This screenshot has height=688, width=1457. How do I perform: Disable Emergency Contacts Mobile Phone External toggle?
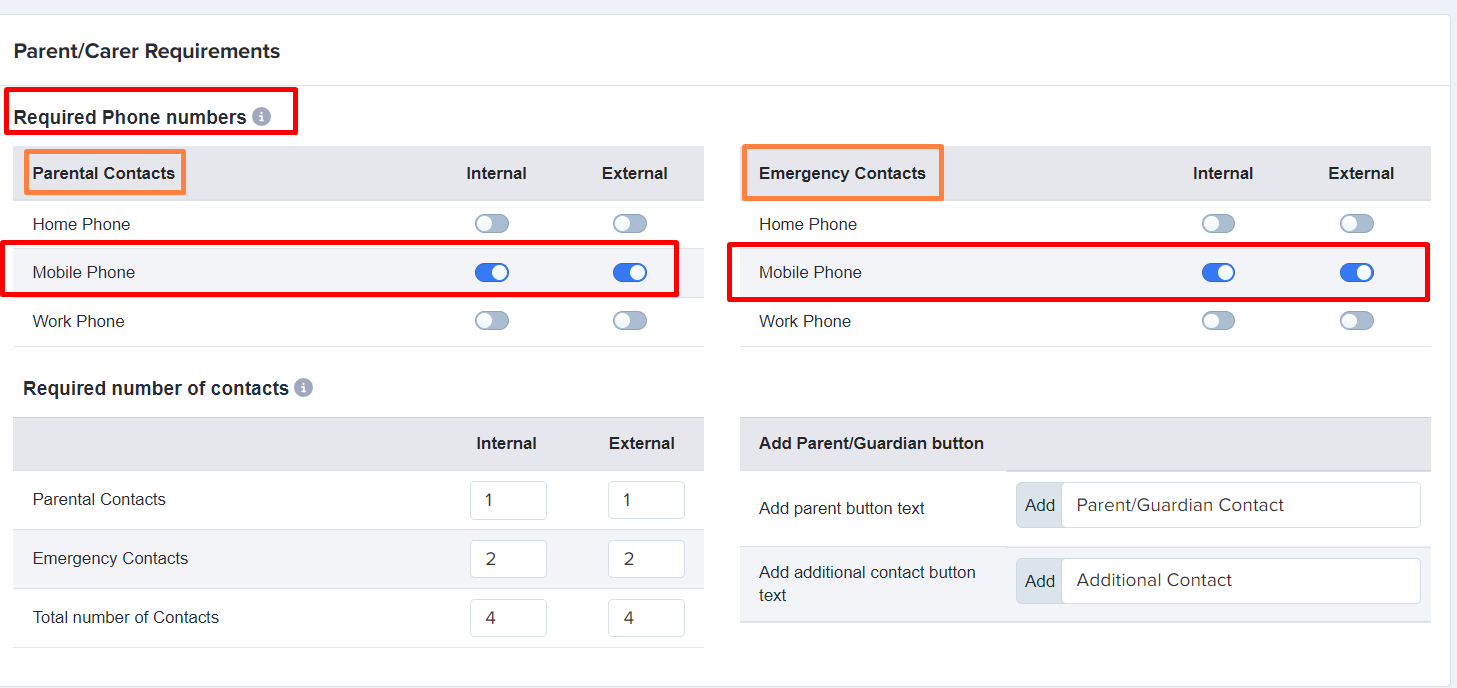coord(1357,272)
